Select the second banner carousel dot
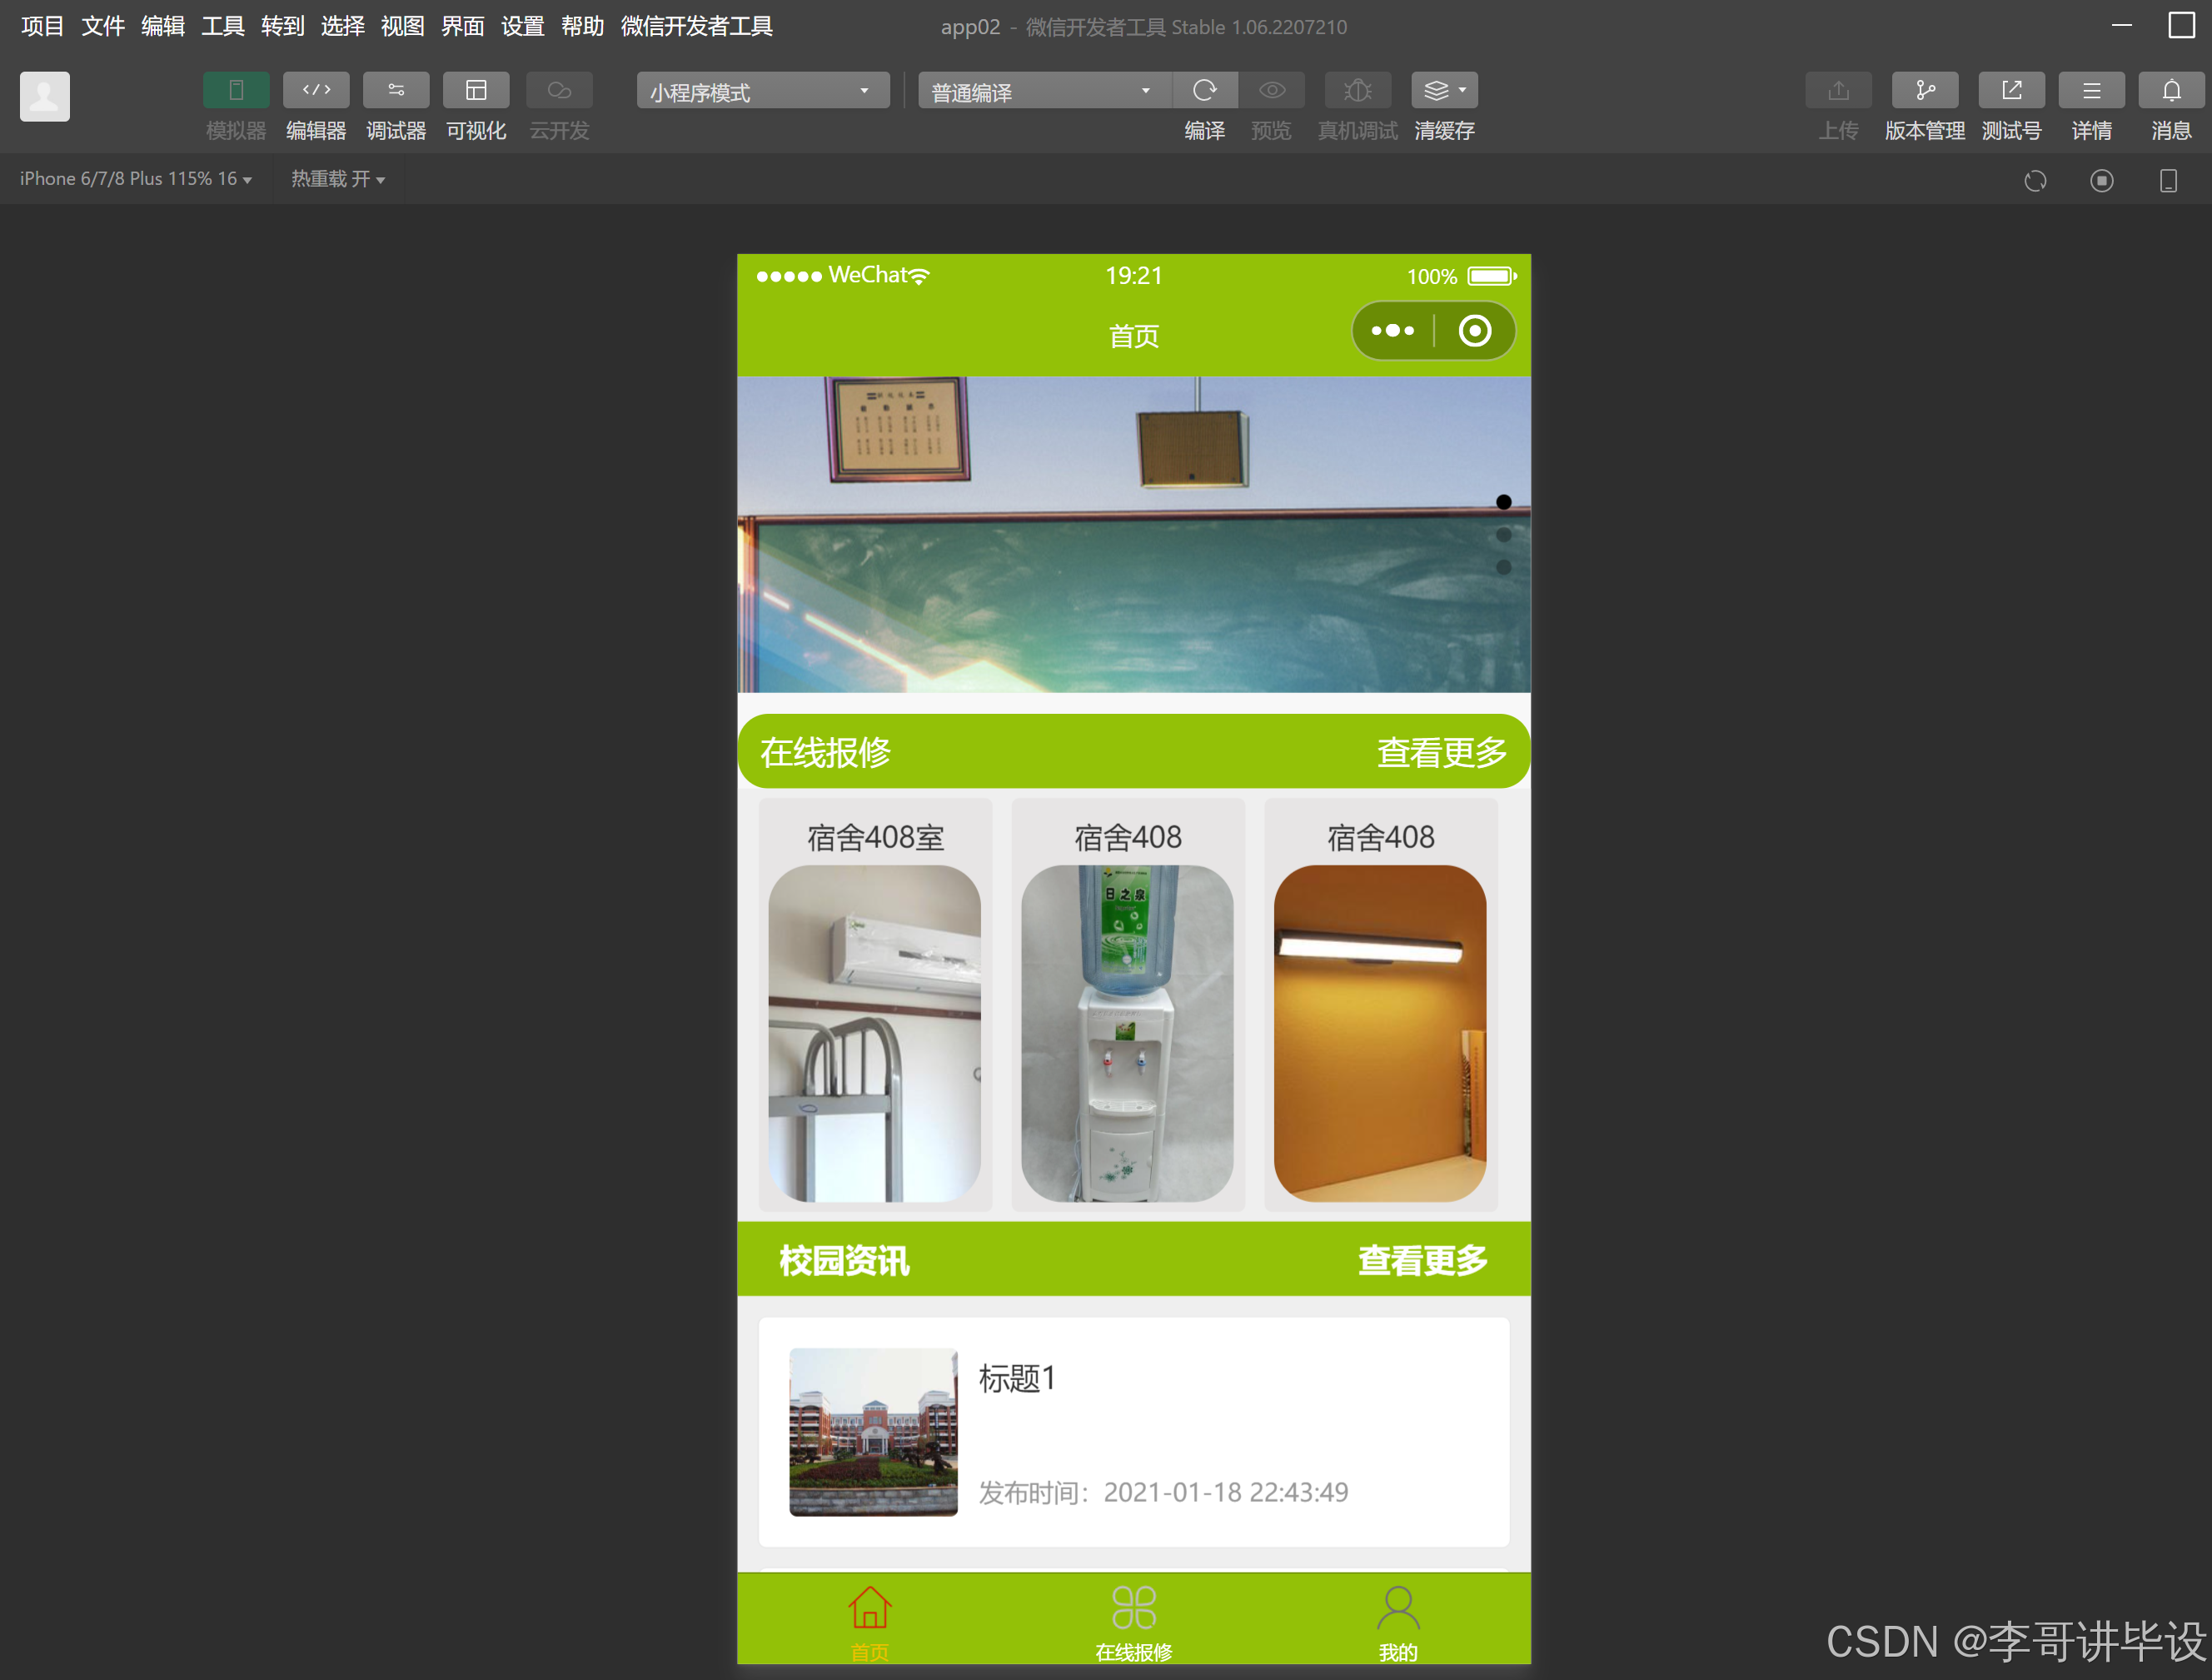2212x1680 pixels. tap(1503, 535)
